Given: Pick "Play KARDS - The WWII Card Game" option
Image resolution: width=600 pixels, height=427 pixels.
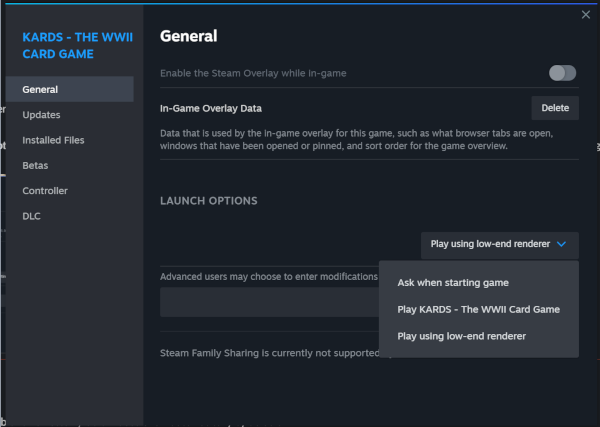Looking at the screenshot, I should coord(478,309).
